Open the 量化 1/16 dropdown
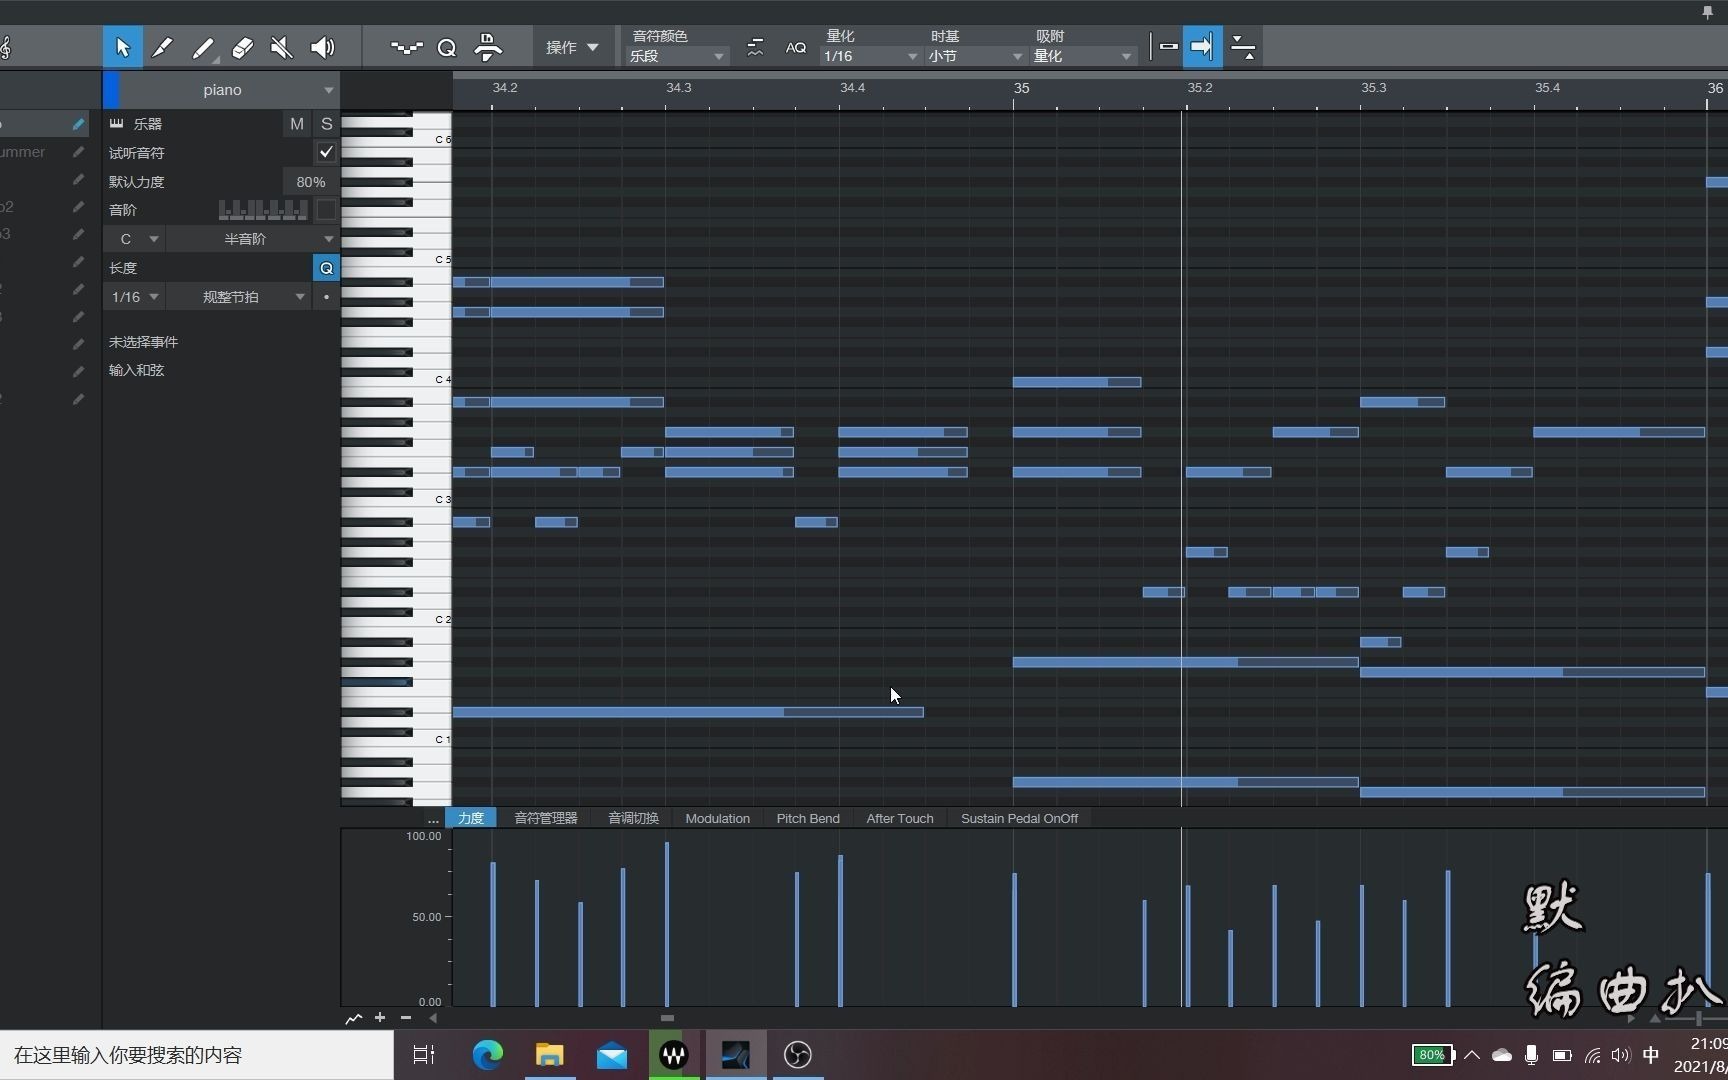The height and width of the screenshot is (1080, 1728). 870,56
